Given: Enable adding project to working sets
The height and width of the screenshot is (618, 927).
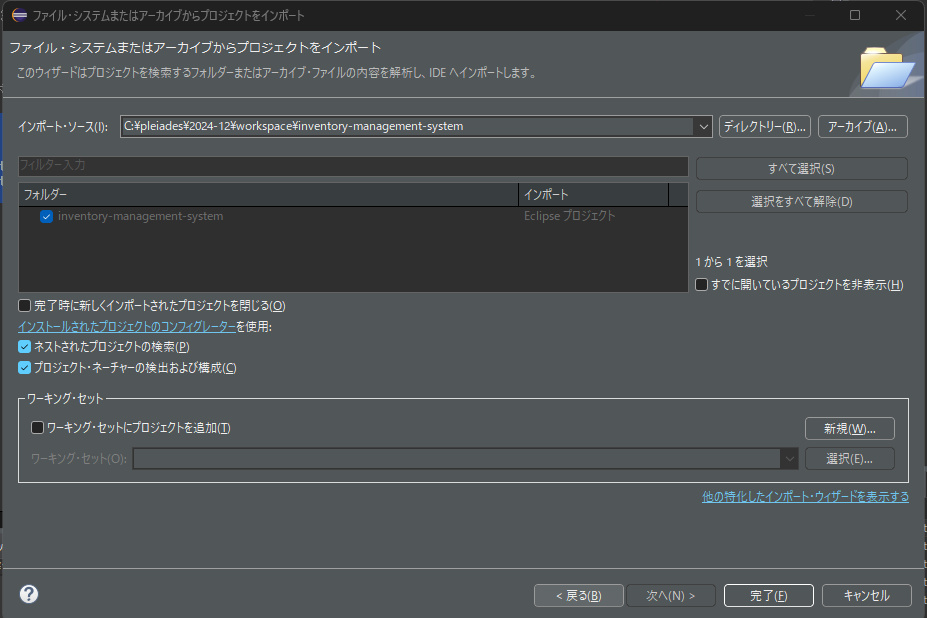Looking at the screenshot, I should [x=38, y=428].
